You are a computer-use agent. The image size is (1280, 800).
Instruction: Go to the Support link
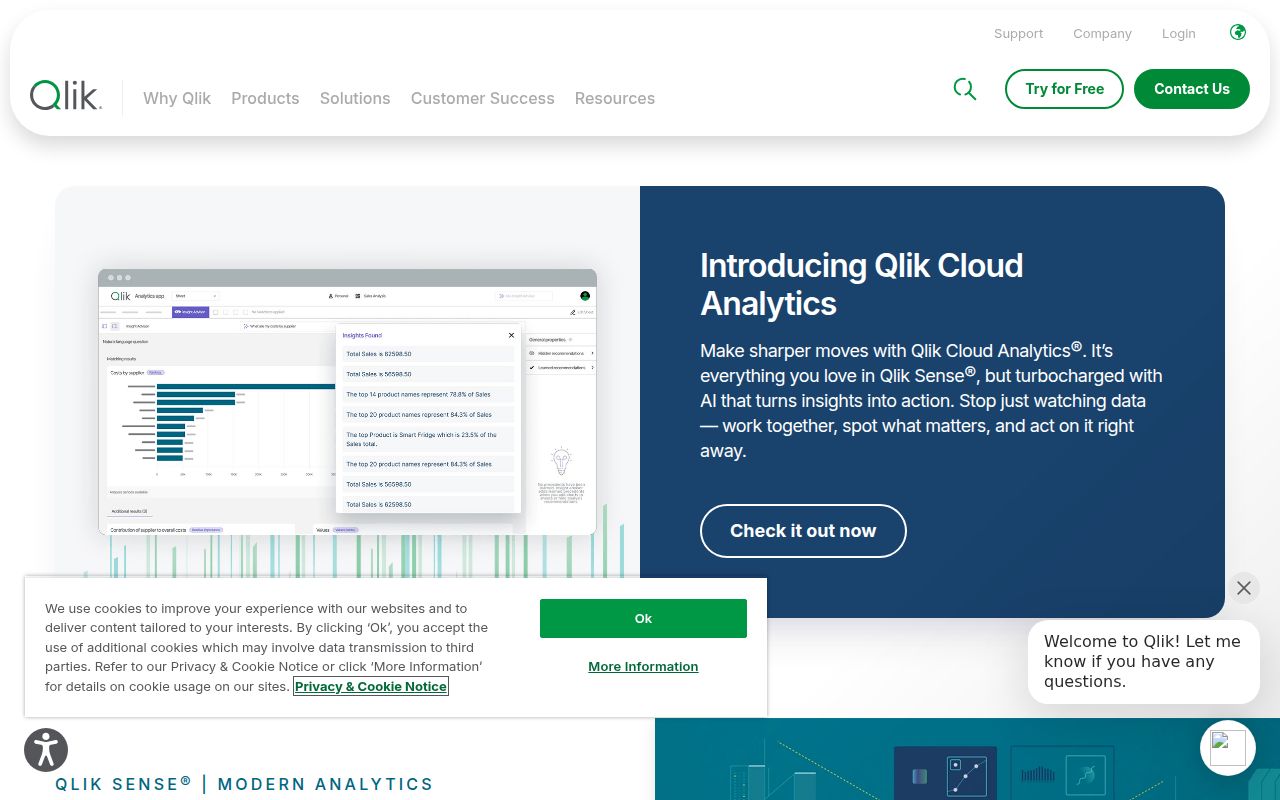[x=1018, y=33]
